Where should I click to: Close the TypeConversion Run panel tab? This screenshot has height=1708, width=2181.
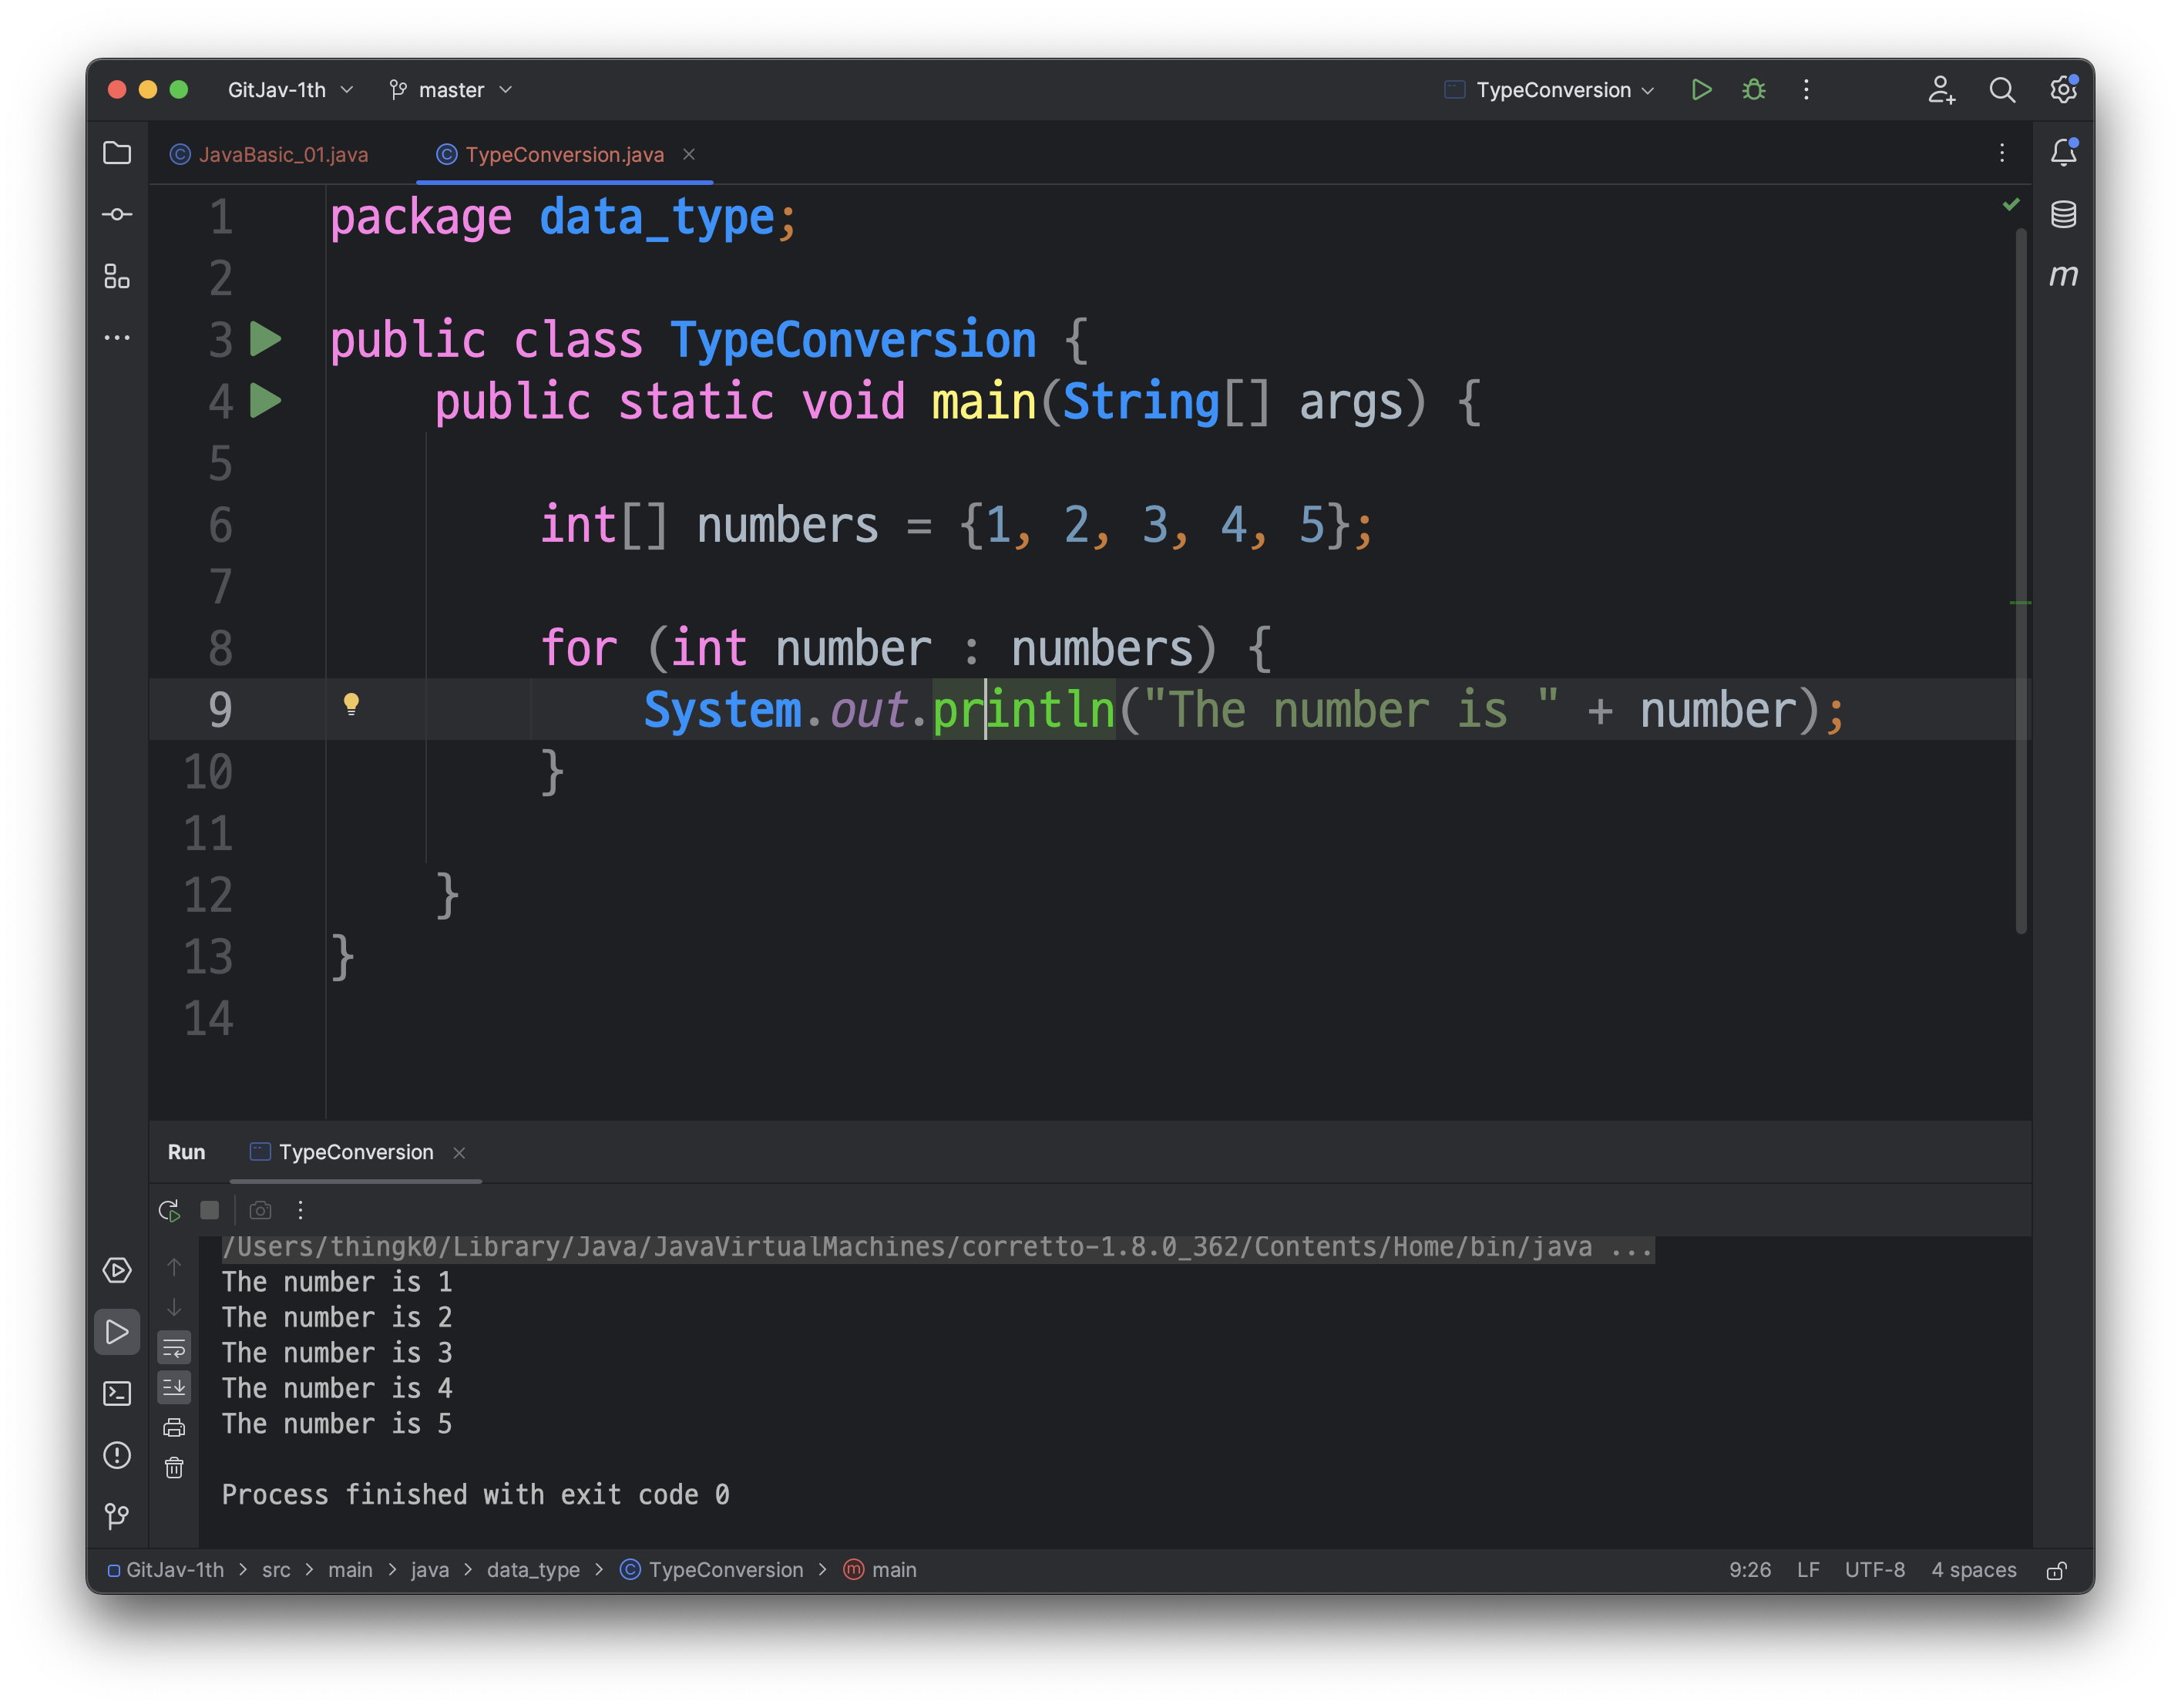click(459, 1153)
